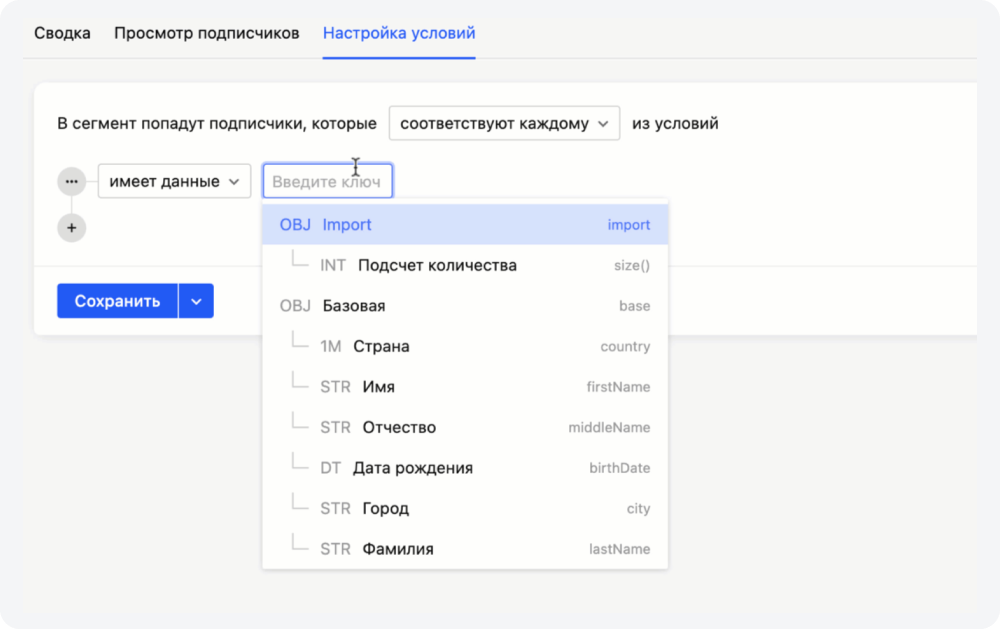Focus the 'Введите ключ' input field
This screenshot has width=1000, height=629.
point(327,182)
